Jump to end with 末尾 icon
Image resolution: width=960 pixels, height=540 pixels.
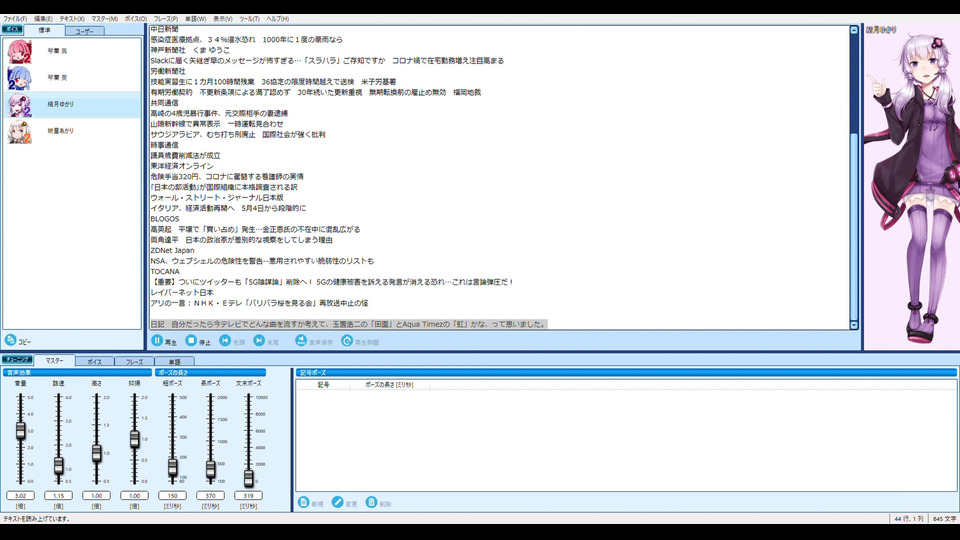(260, 340)
